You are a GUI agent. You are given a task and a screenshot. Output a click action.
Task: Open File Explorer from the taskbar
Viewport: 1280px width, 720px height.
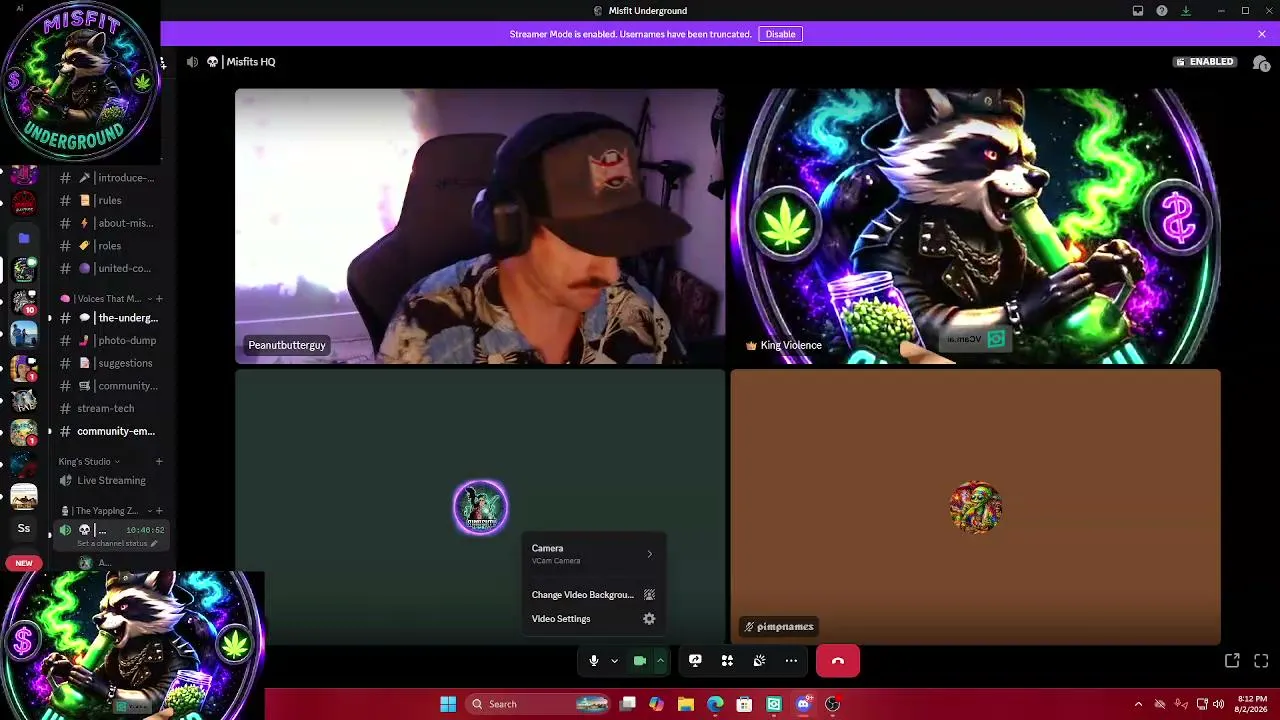pyautogui.click(x=686, y=704)
